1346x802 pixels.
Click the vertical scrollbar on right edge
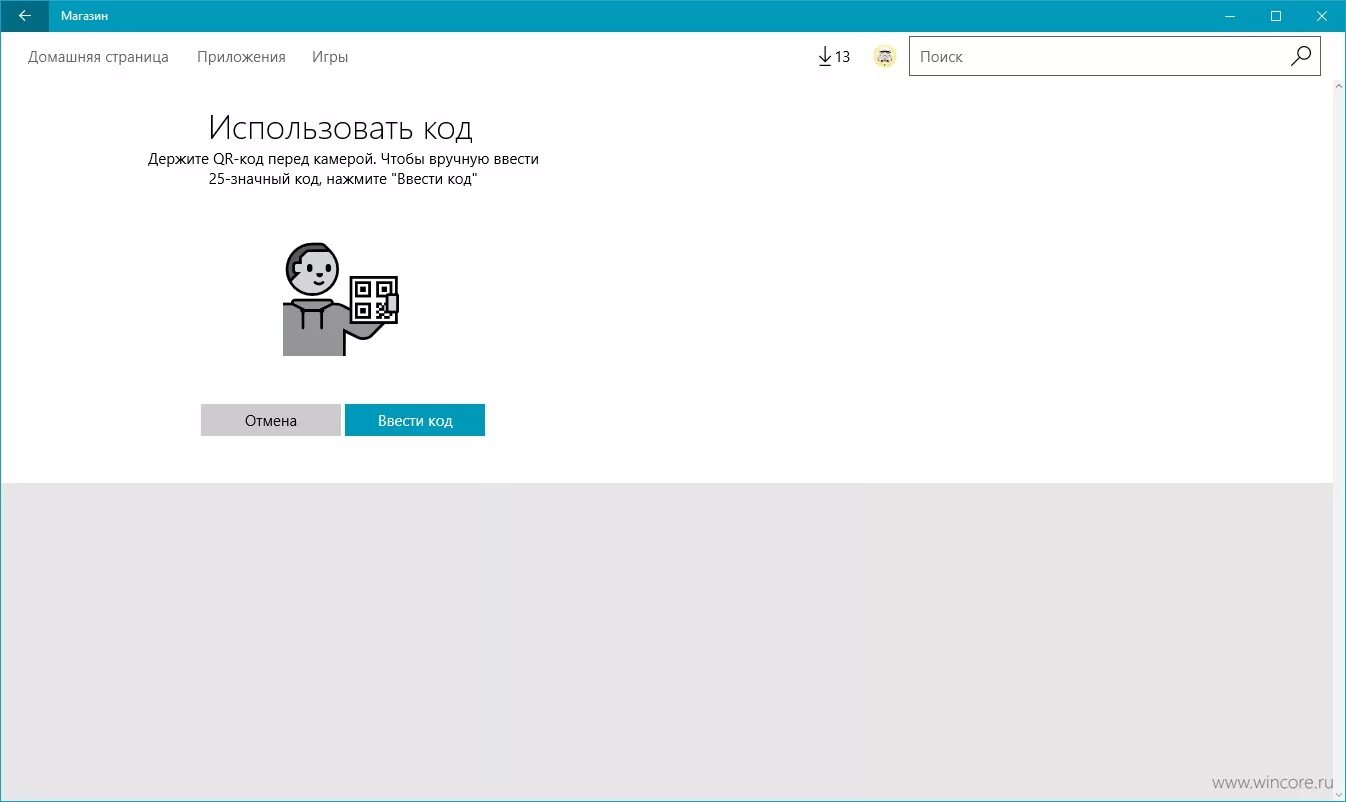pyautogui.click(x=1339, y=440)
